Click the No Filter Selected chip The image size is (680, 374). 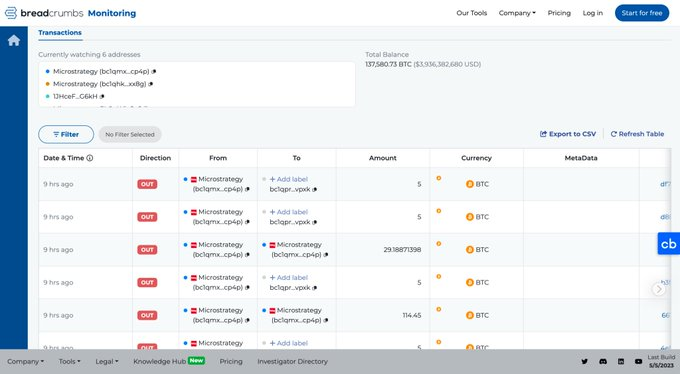tap(130, 135)
